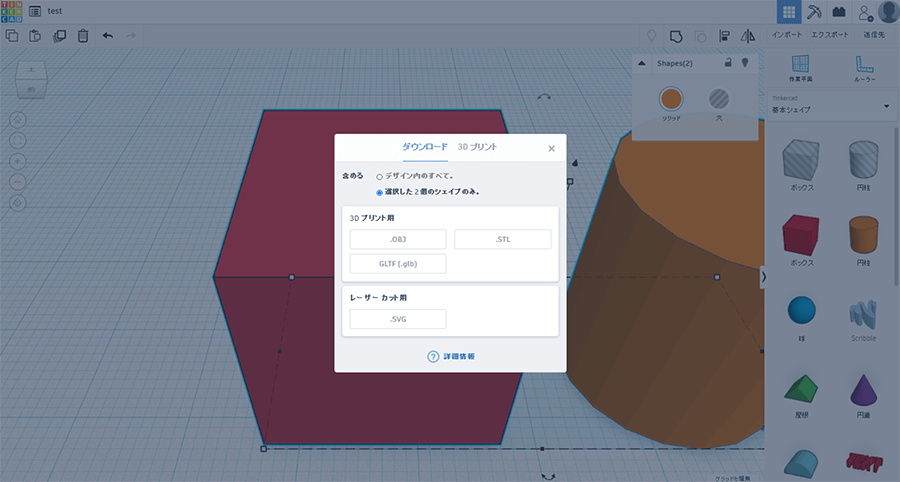The image size is (900, 482).
Task: Click the Mirror tool icon
Action: point(748,36)
